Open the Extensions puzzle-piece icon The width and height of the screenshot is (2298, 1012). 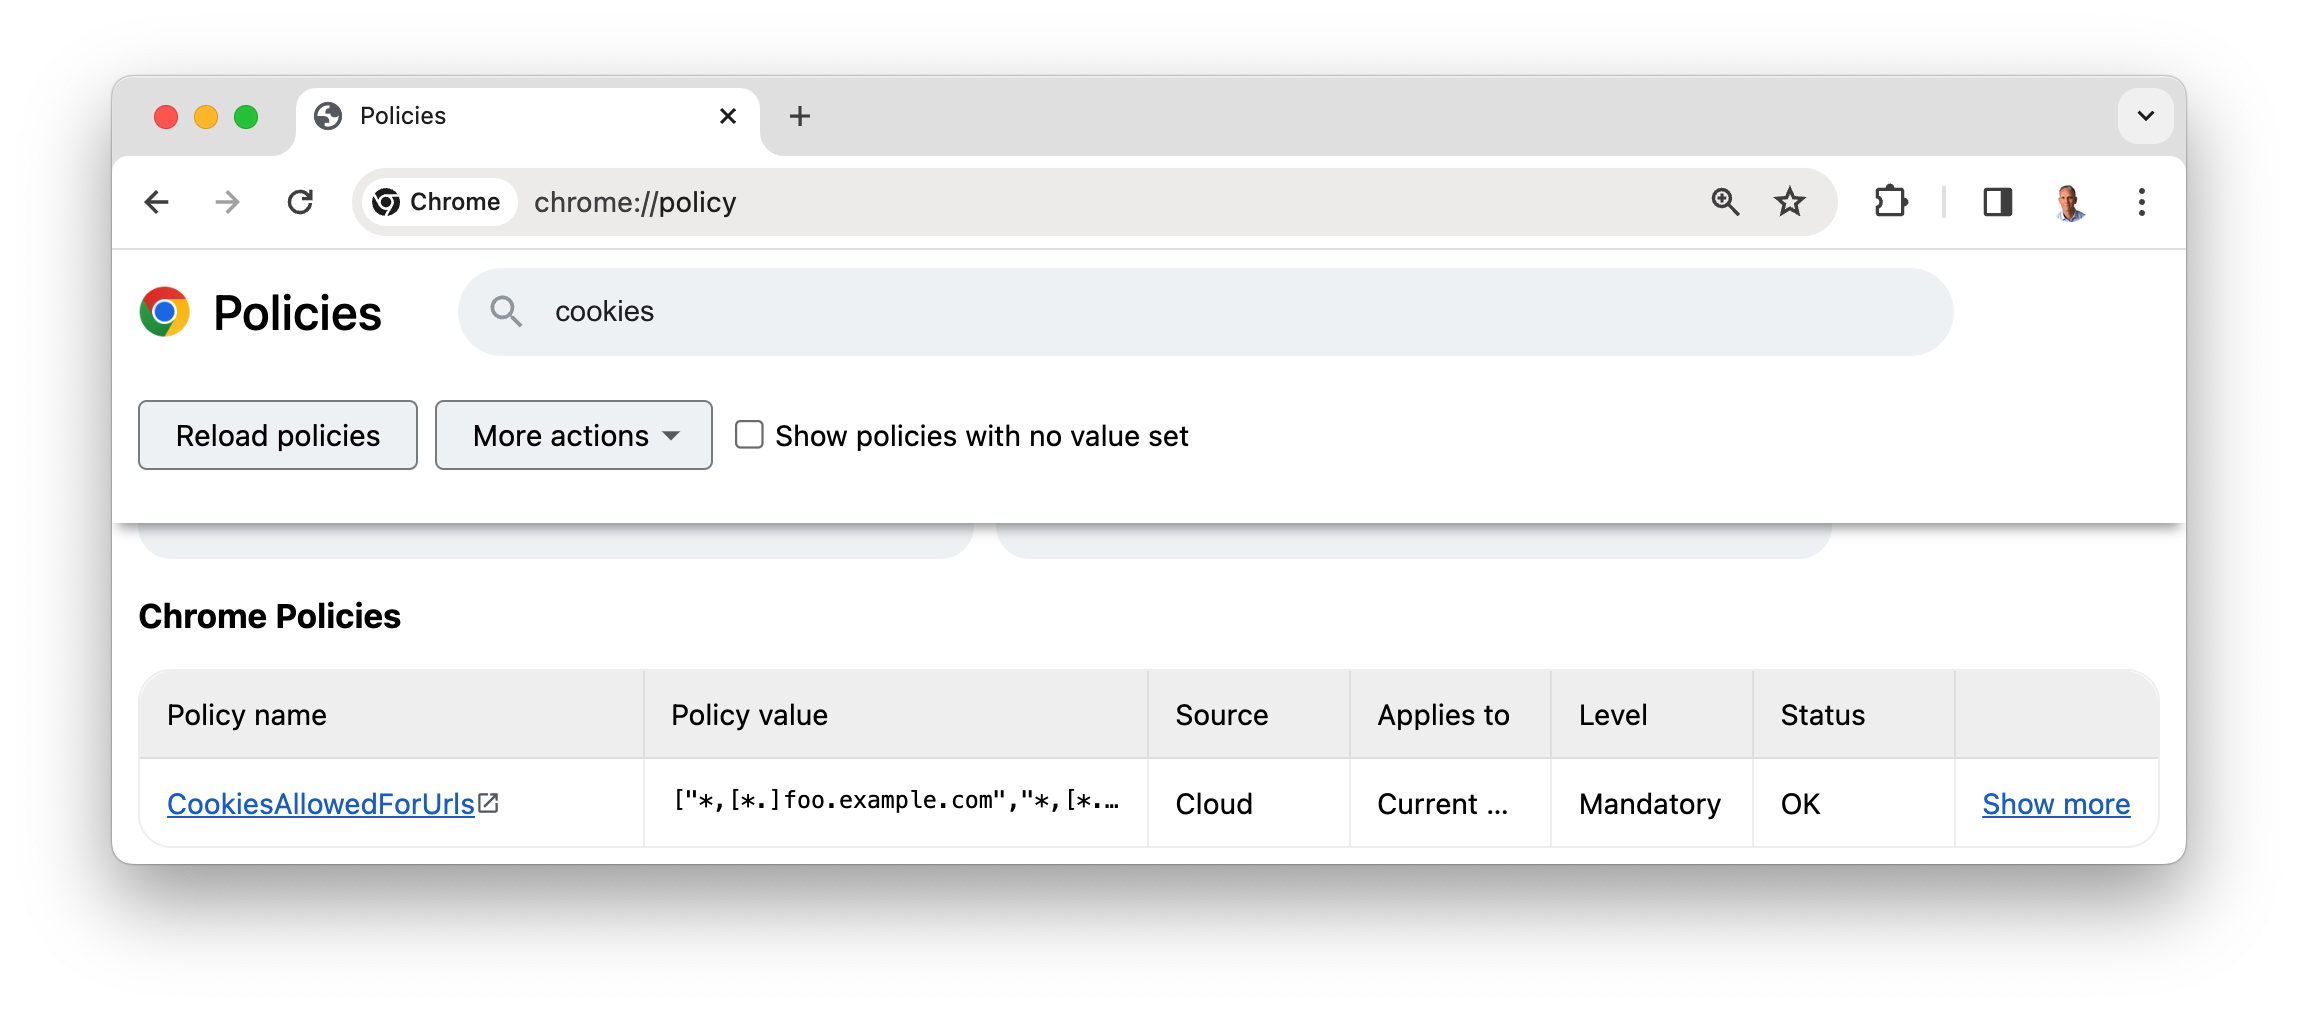[1892, 202]
